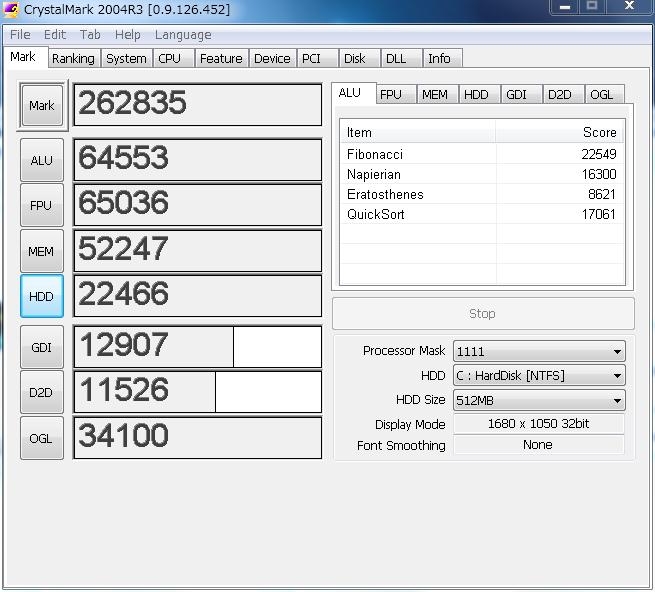Switch to the Feature tab
The image size is (655, 592).
point(221,58)
